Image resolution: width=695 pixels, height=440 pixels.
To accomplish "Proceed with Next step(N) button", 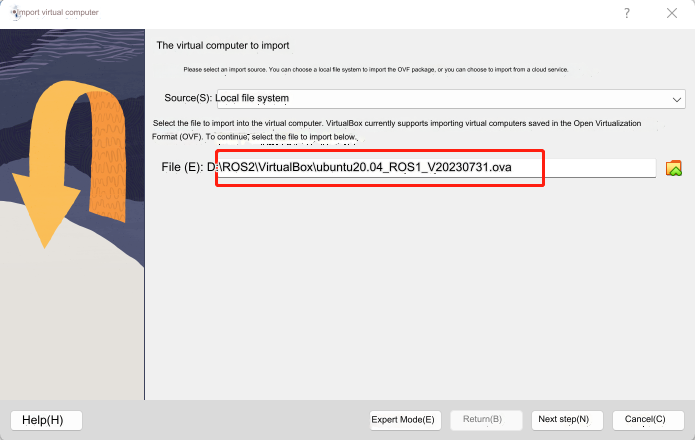I will point(563,419).
